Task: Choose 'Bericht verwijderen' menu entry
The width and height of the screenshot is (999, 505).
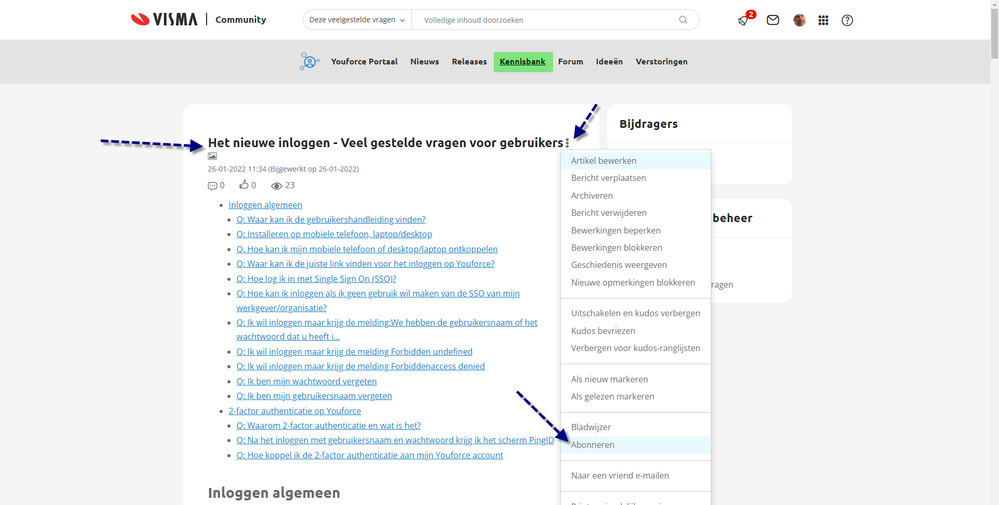Action: coord(636,213)
